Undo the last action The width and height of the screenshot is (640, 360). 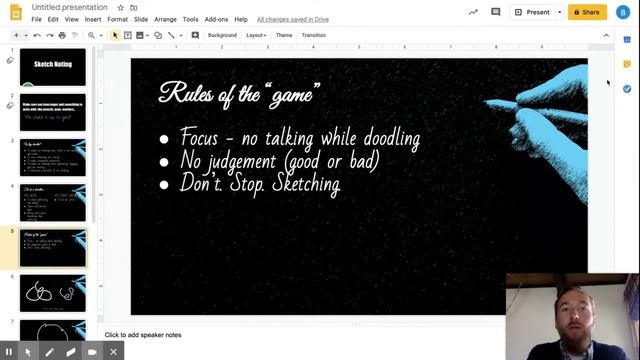pos(37,36)
